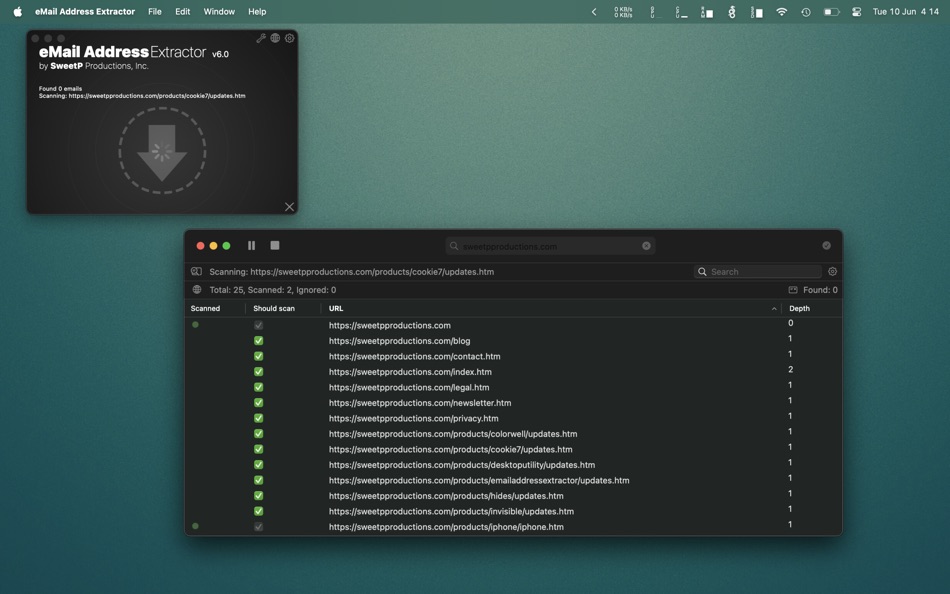Select the privacy.htm URL row
This screenshot has width=950, height=594.
513,418
